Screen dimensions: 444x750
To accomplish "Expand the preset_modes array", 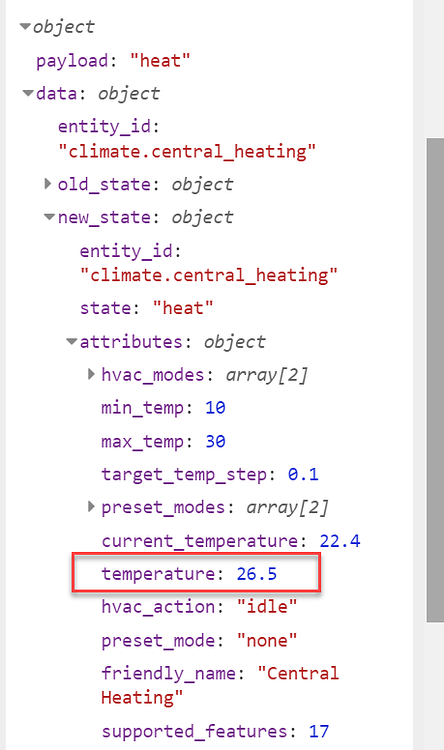I will coord(91,507).
